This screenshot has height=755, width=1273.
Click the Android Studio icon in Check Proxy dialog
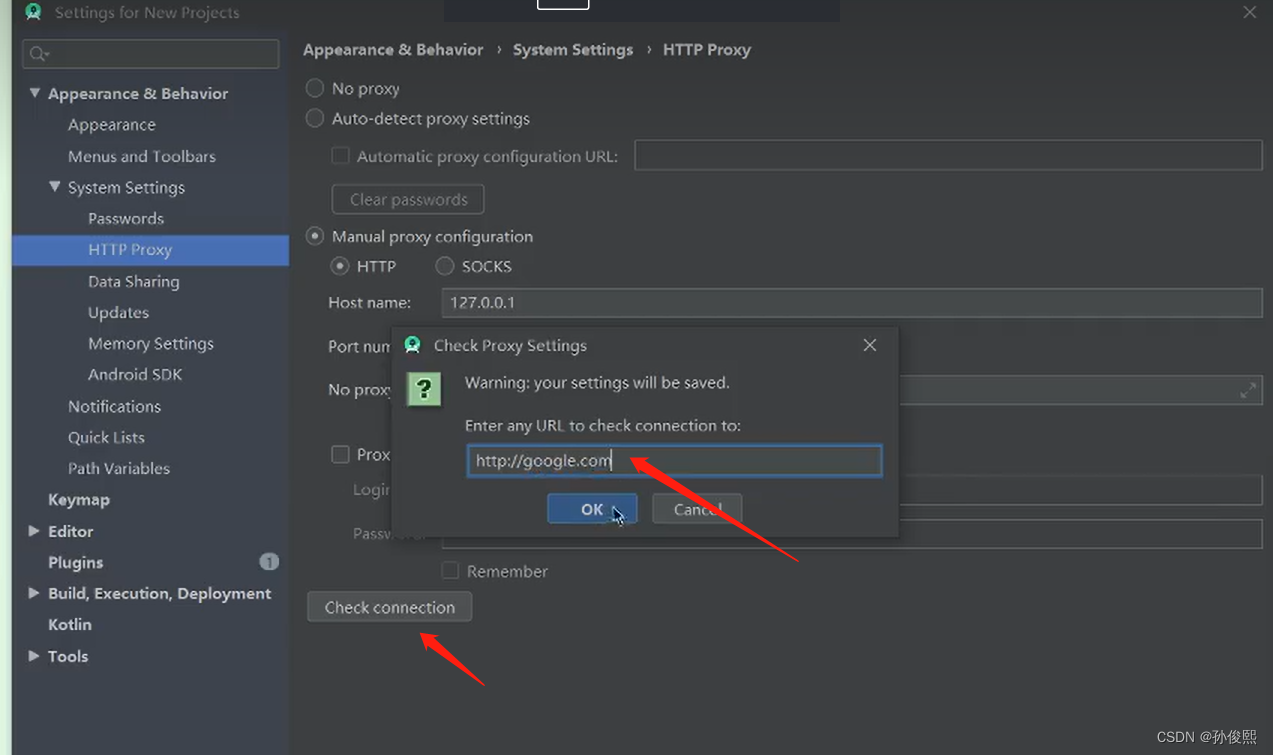click(412, 345)
